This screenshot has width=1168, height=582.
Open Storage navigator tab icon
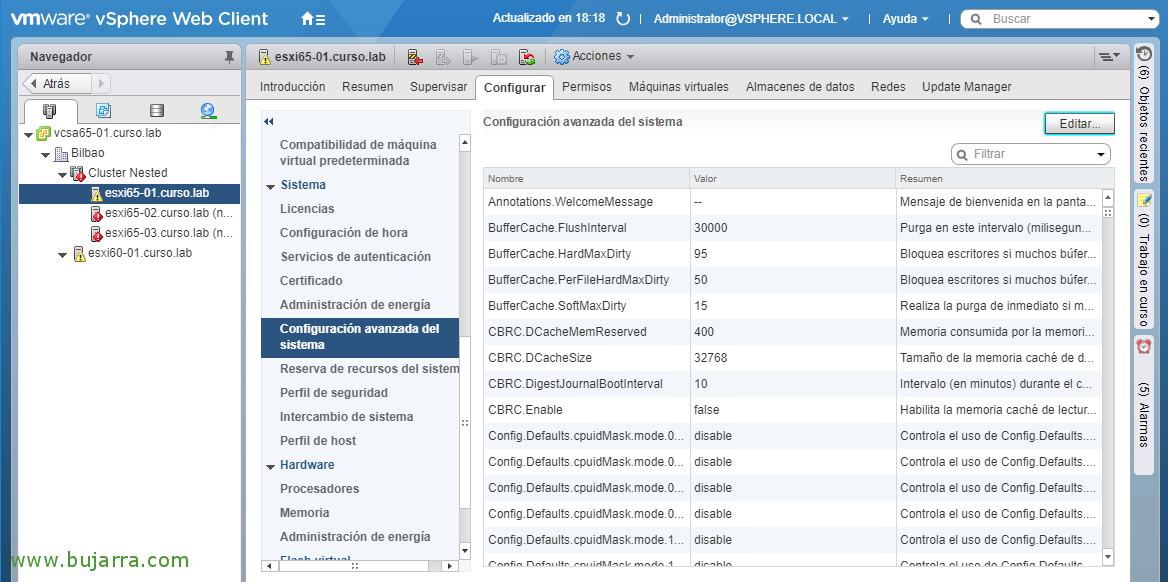156,111
